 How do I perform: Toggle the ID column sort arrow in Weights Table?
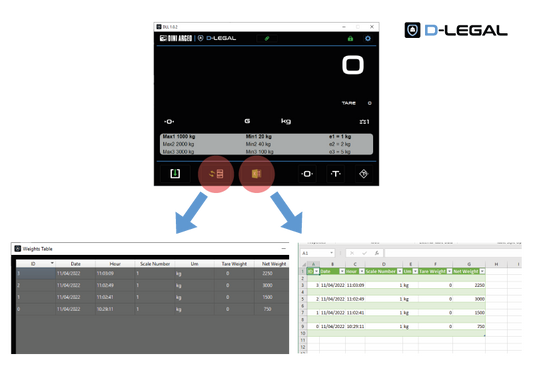[x=52, y=263]
